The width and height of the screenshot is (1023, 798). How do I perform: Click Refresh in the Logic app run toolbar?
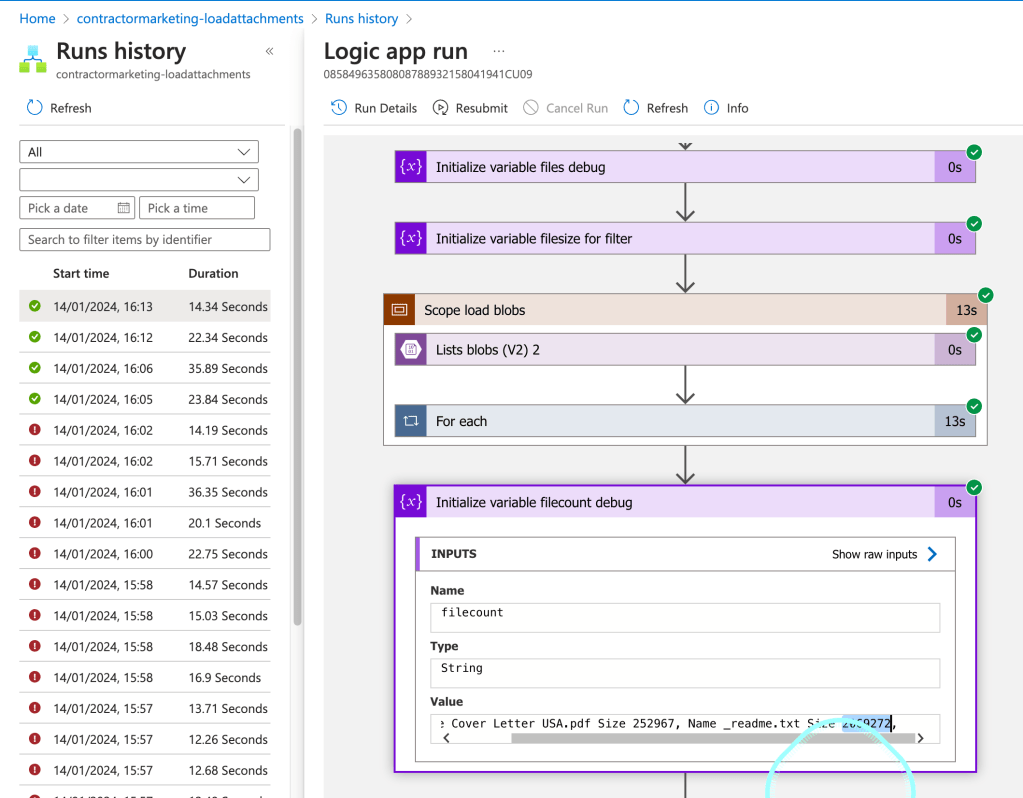(656, 108)
